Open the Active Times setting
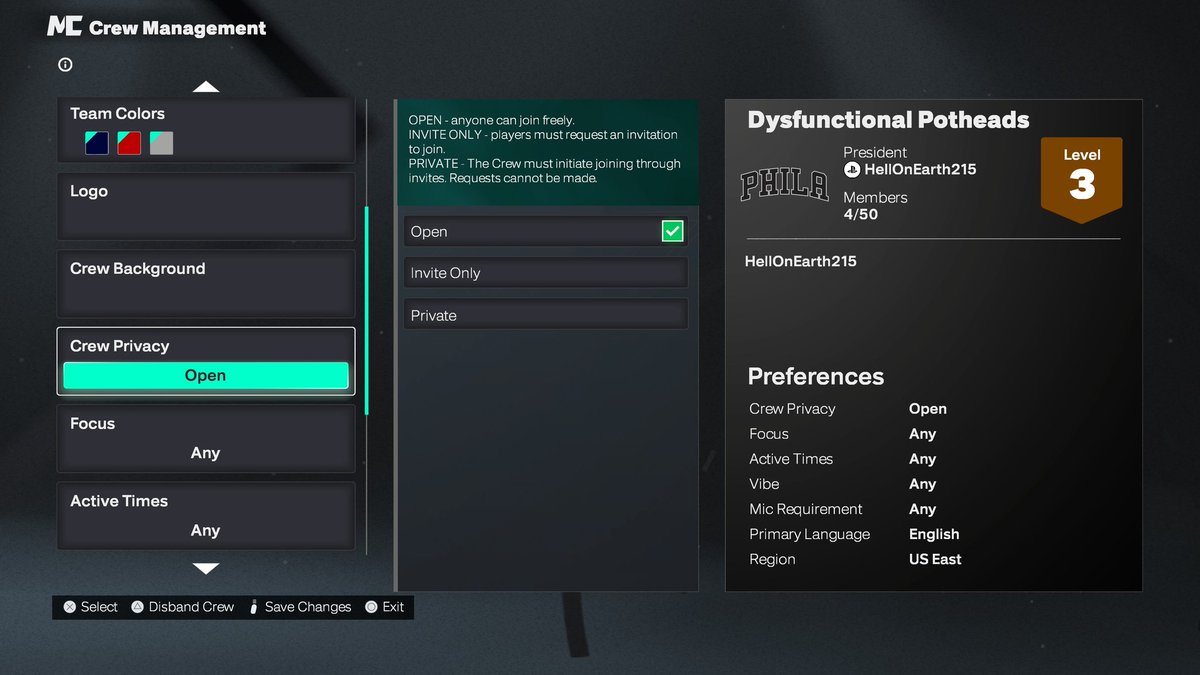The width and height of the screenshot is (1200, 675). click(x=206, y=516)
